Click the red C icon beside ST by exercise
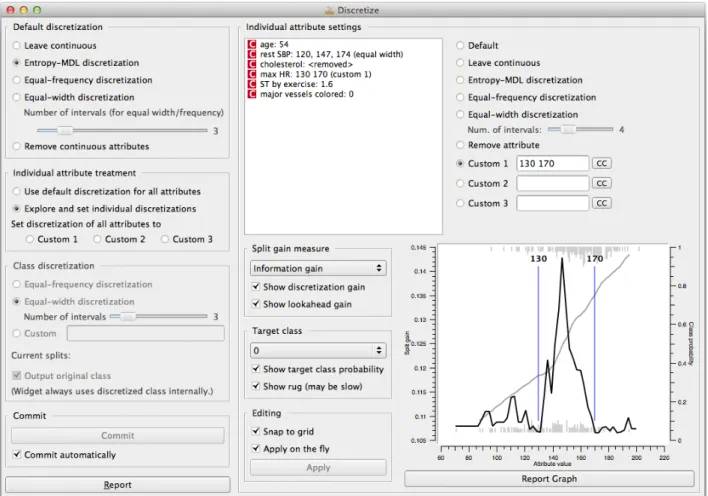Image resolution: width=708 pixels, height=496 pixels. point(252,84)
